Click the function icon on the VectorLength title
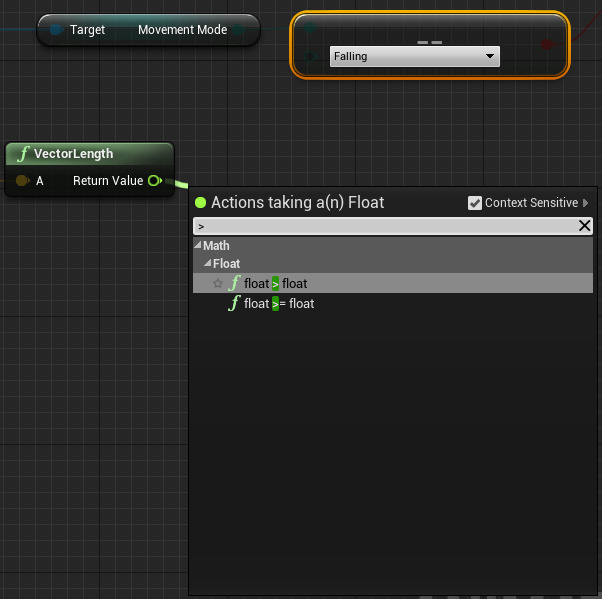Screen dimensions: 602x599 click(x=22, y=154)
